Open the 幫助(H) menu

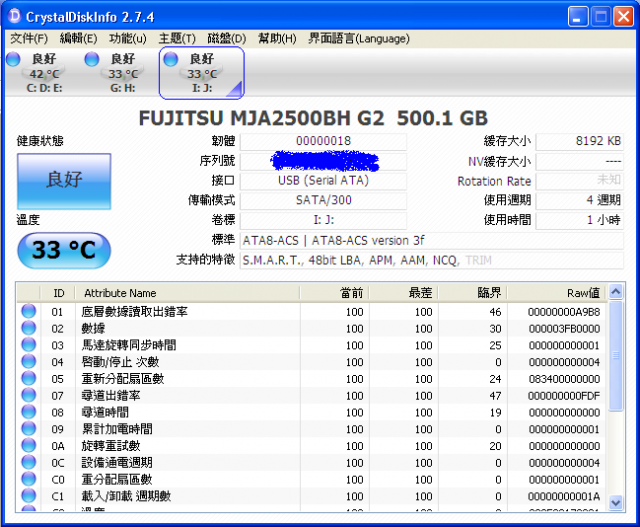pyautogui.click(x=277, y=38)
